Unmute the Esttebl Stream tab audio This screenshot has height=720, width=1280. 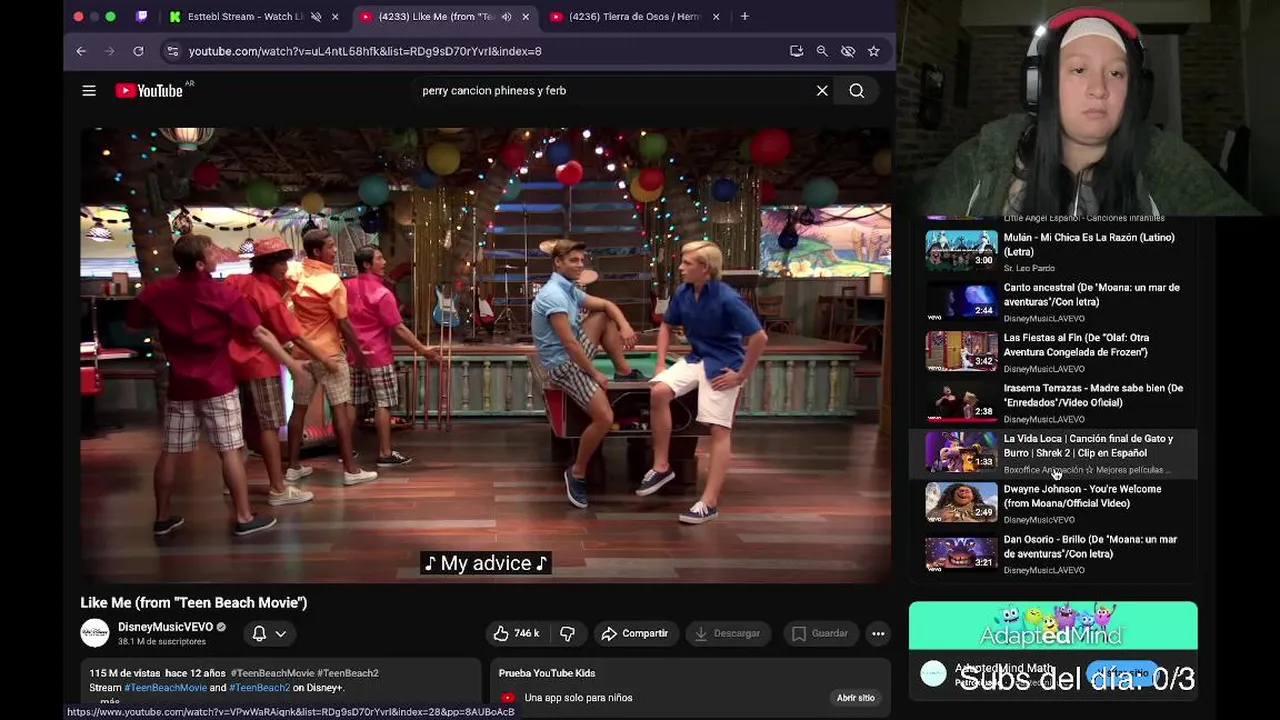[316, 17]
